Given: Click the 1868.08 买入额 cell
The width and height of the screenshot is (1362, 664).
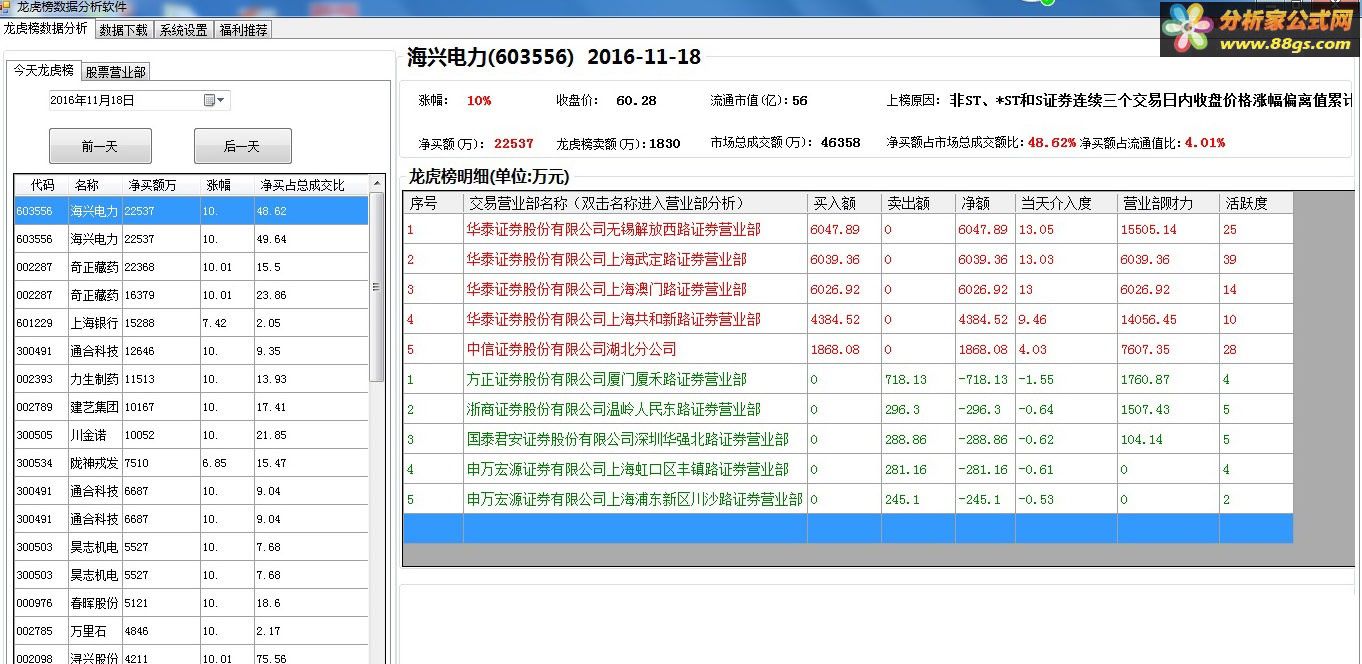Looking at the screenshot, I should pyautogui.click(x=844, y=349).
